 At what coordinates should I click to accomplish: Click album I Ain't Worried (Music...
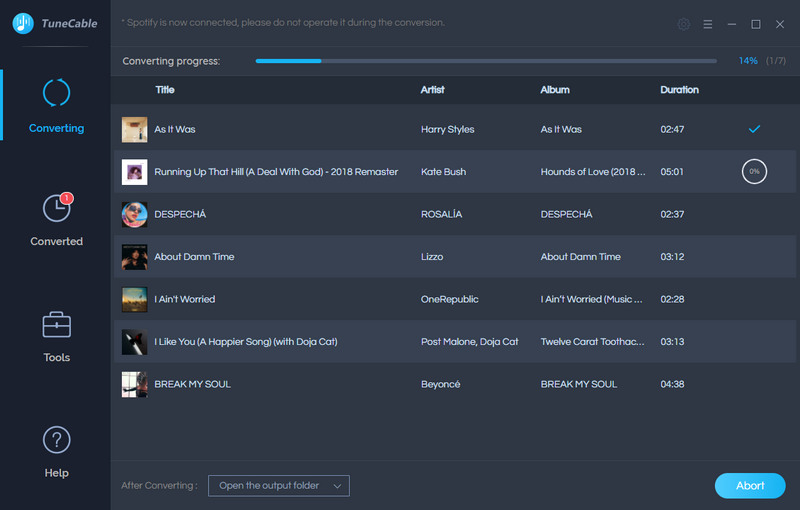(591, 299)
